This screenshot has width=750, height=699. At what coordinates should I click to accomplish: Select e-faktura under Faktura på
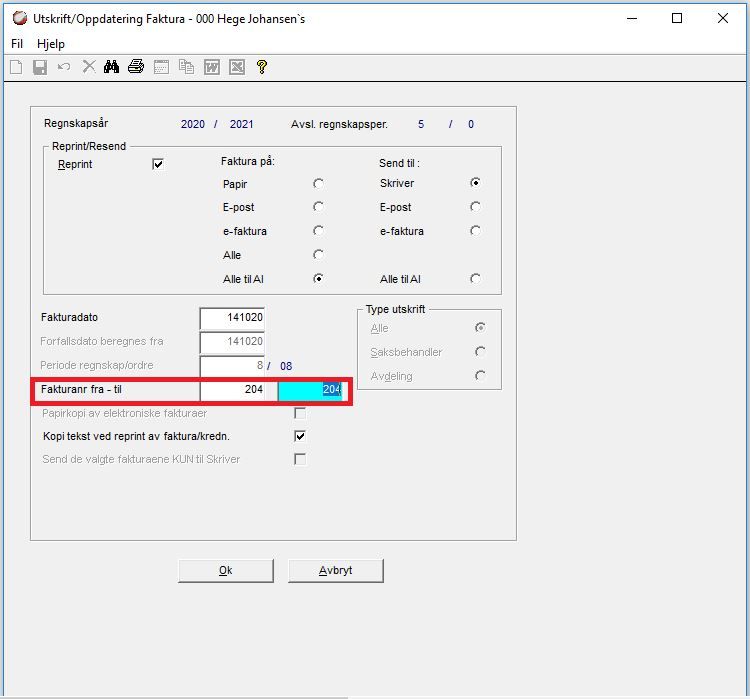(x=318, y=231)
